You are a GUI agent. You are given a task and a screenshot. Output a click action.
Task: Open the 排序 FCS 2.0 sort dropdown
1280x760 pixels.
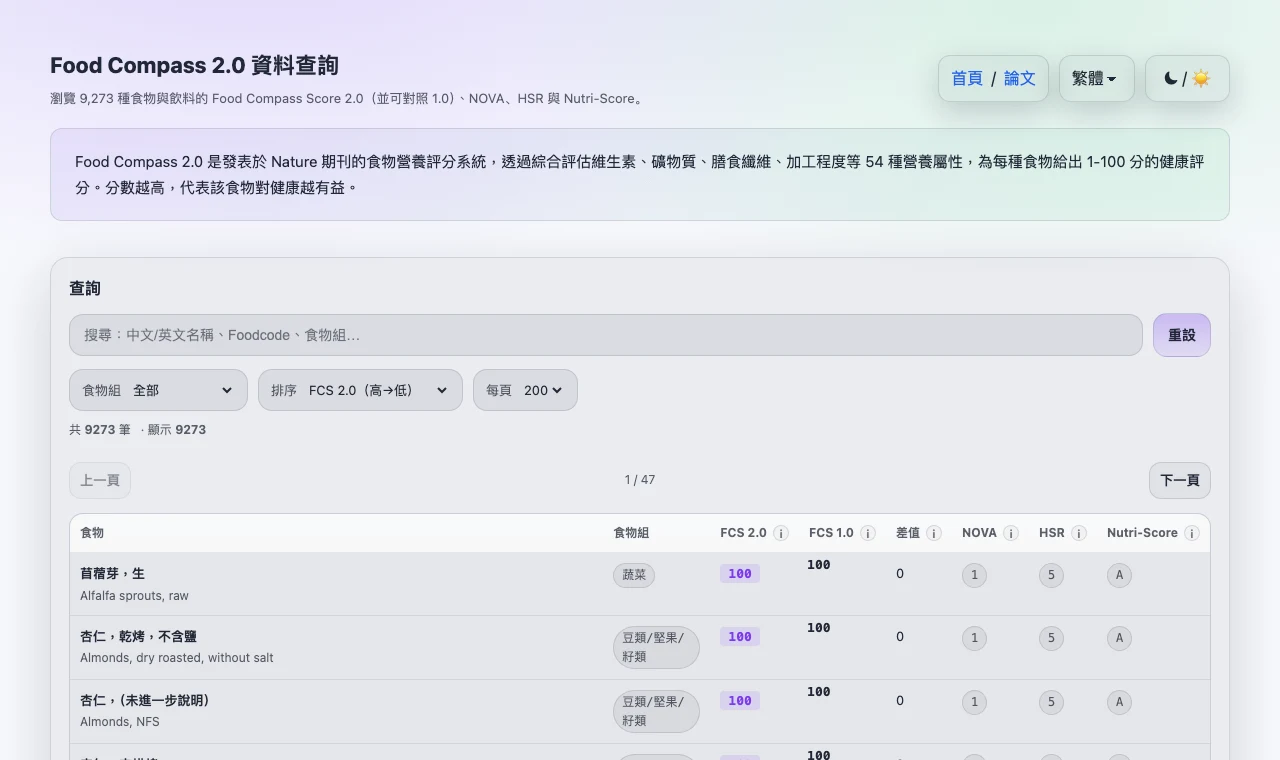pos(360,390)
